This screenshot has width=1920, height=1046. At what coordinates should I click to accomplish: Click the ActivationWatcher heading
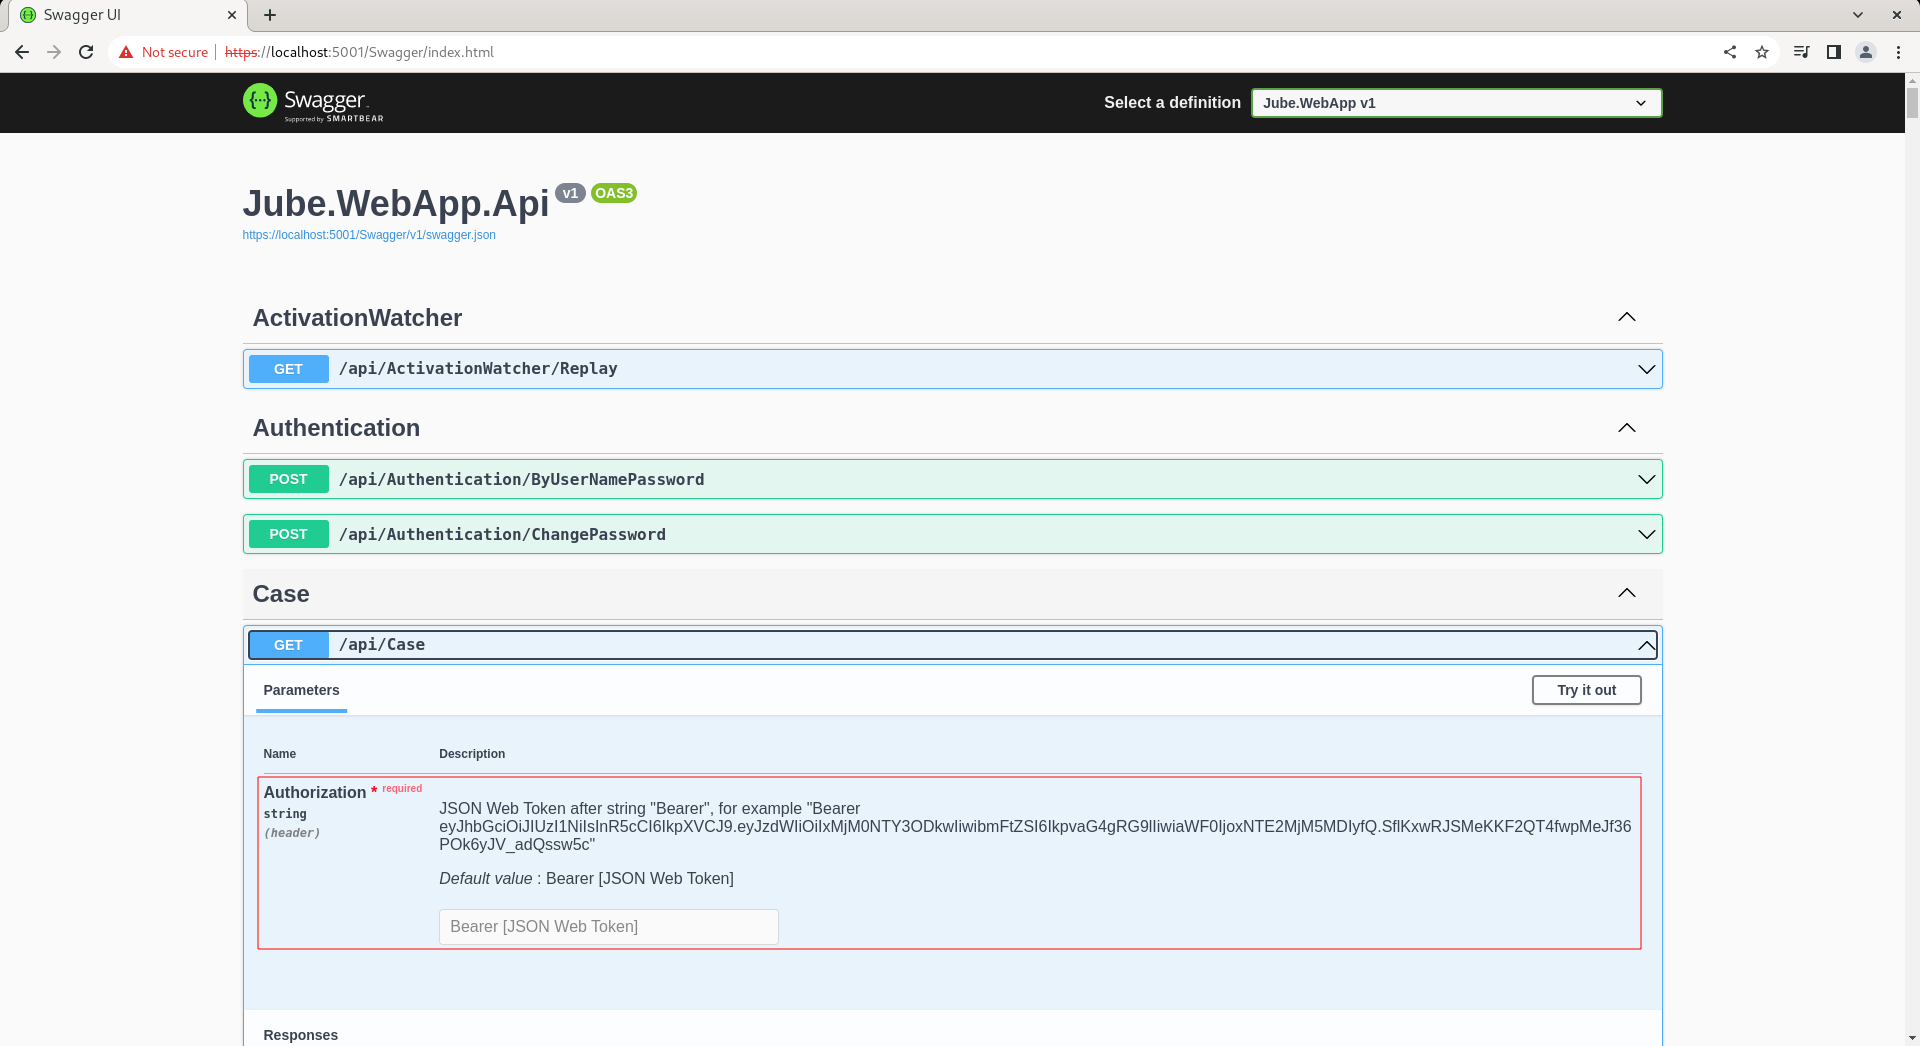(357, 318)
